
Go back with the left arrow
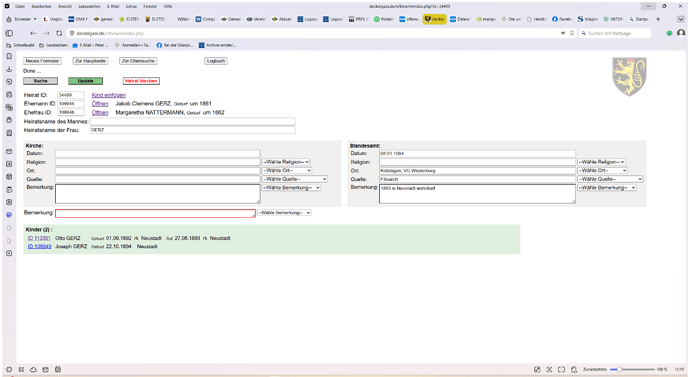33,33
